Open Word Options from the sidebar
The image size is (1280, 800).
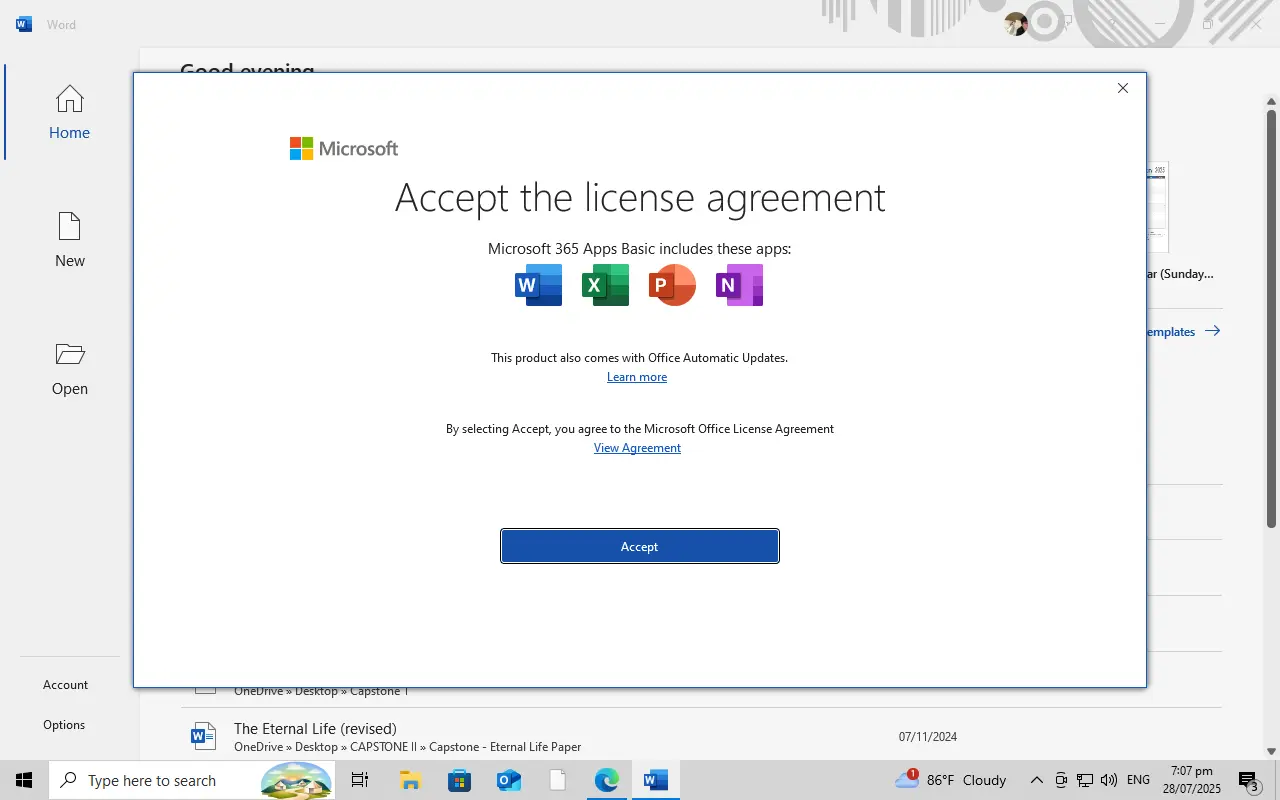64,725
